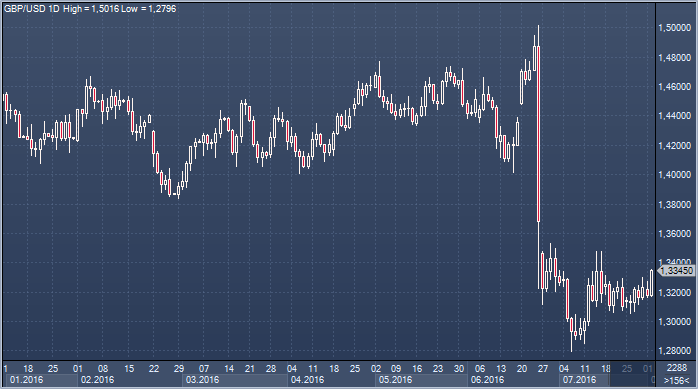698x389 pixels.
Task: Click the 1,48000 price axis label
Action: coord(674,58)
